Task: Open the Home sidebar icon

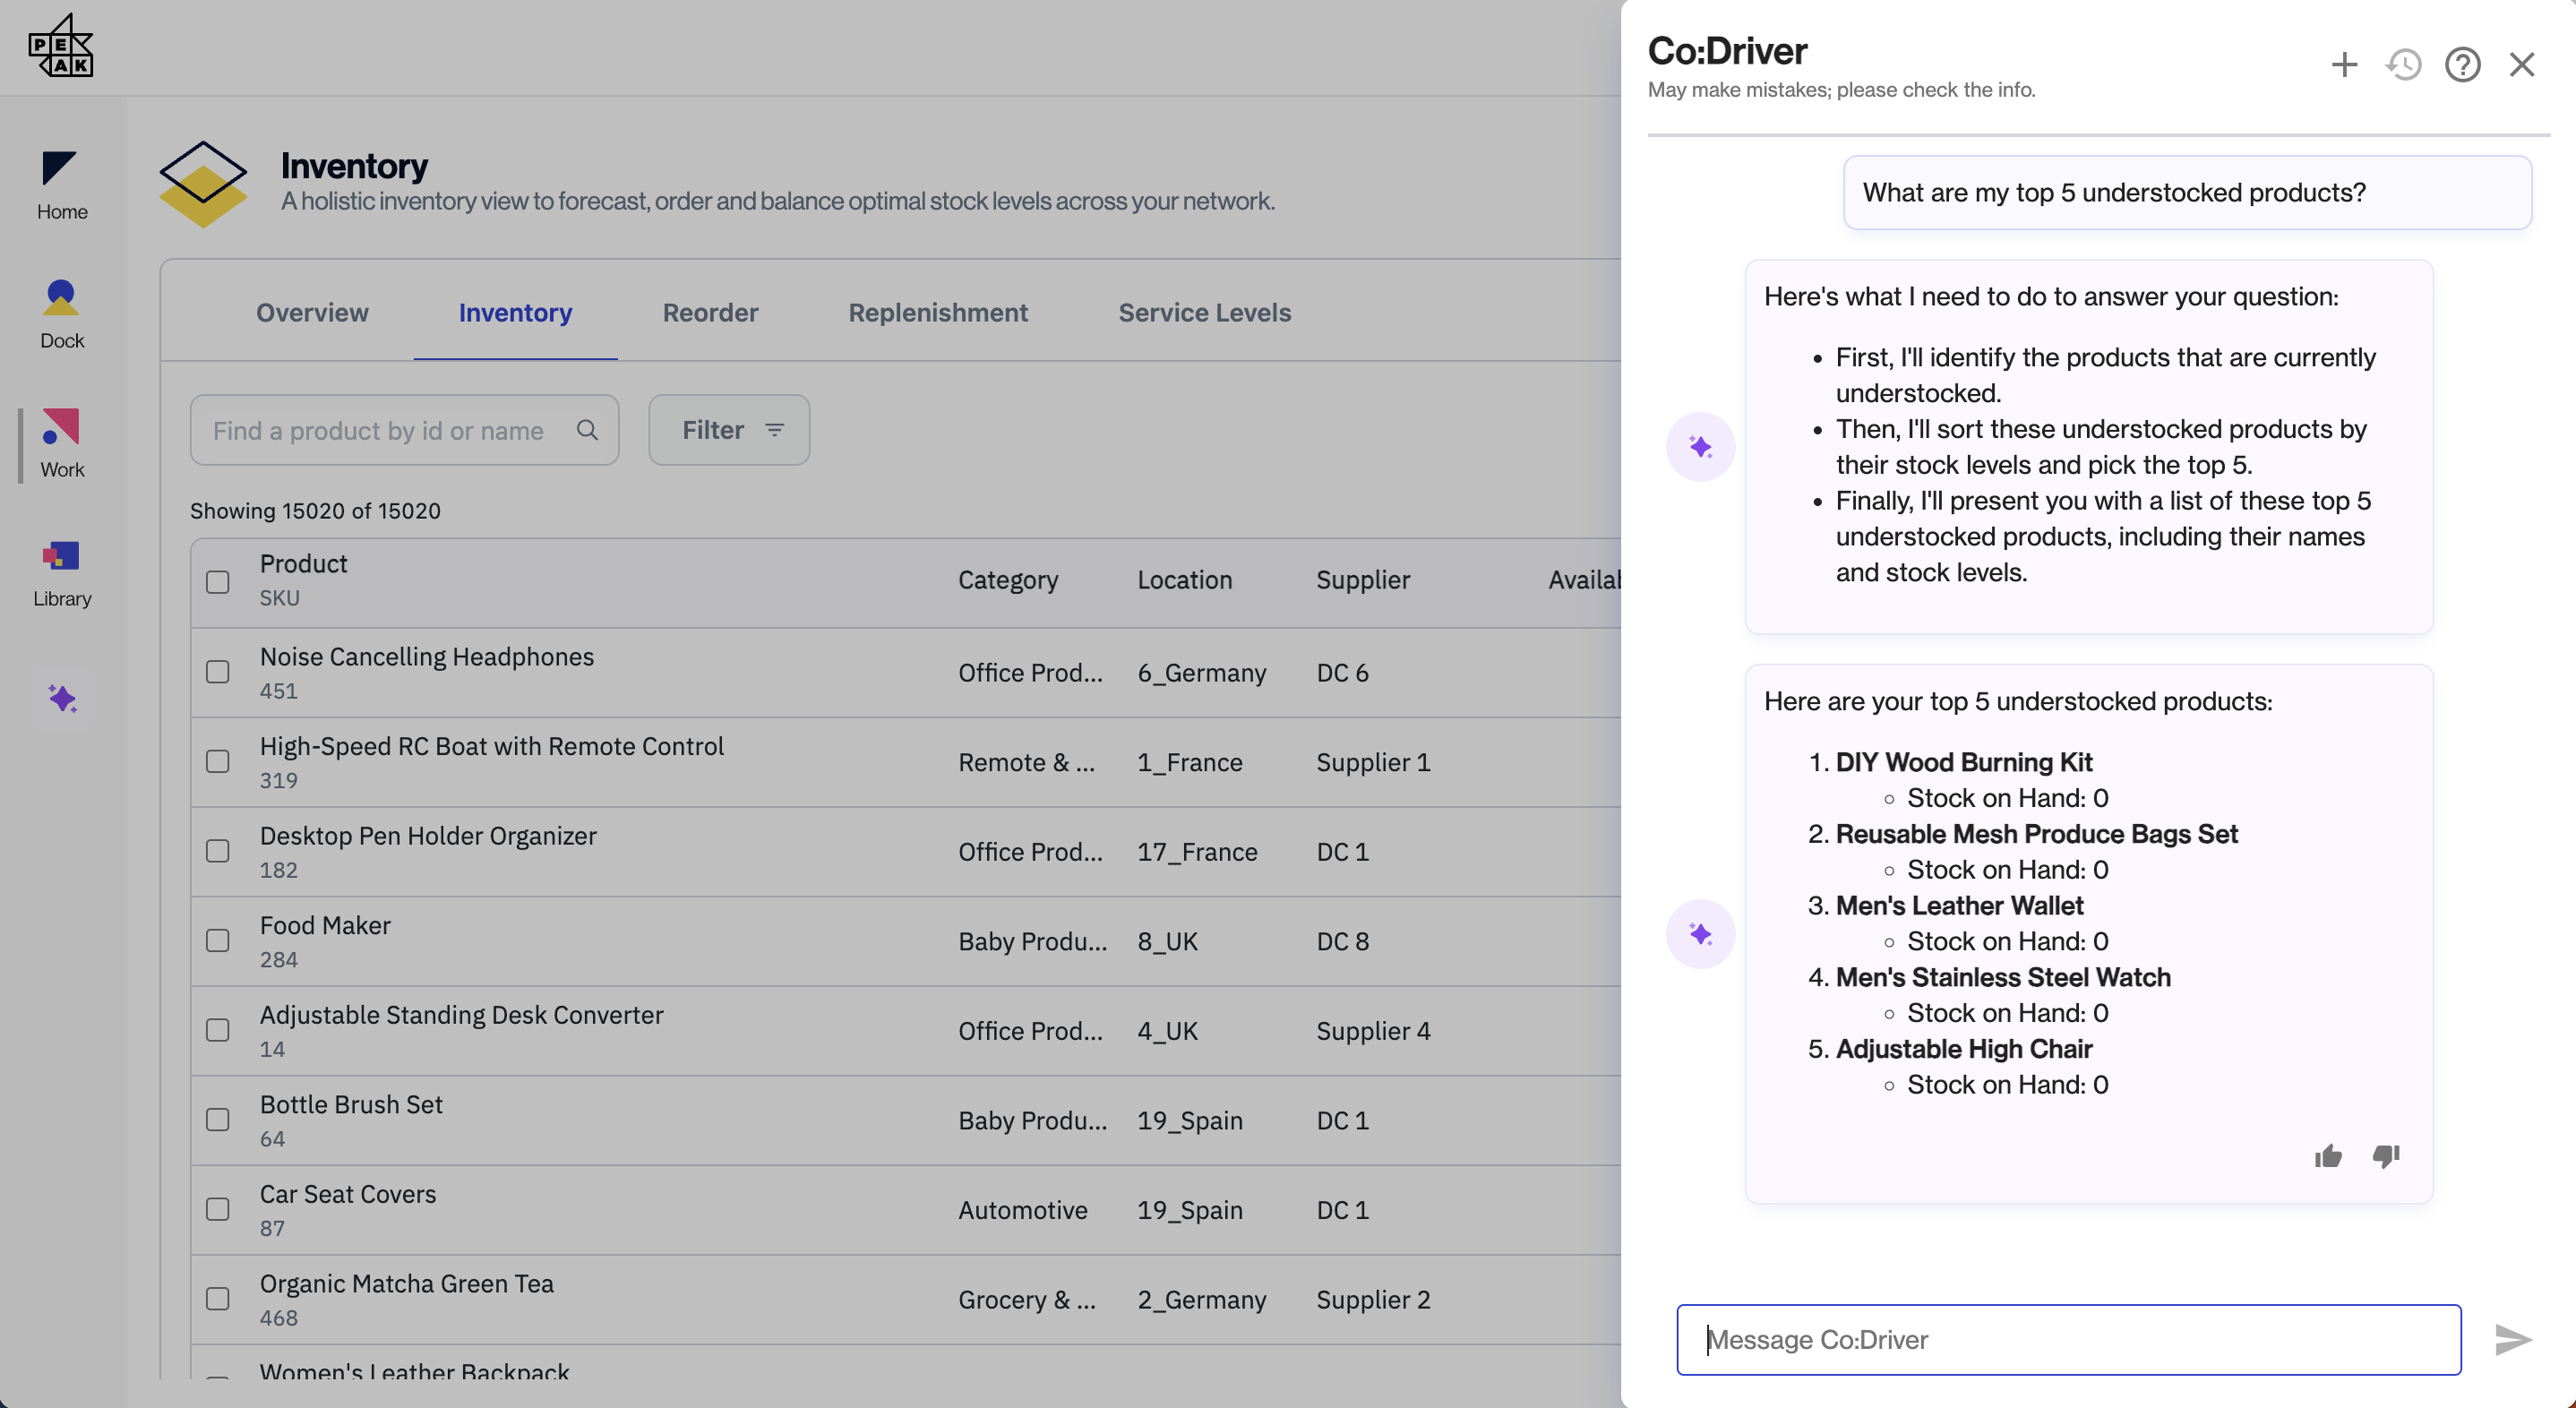Action: pyautogui.click(x=61, y=185)
